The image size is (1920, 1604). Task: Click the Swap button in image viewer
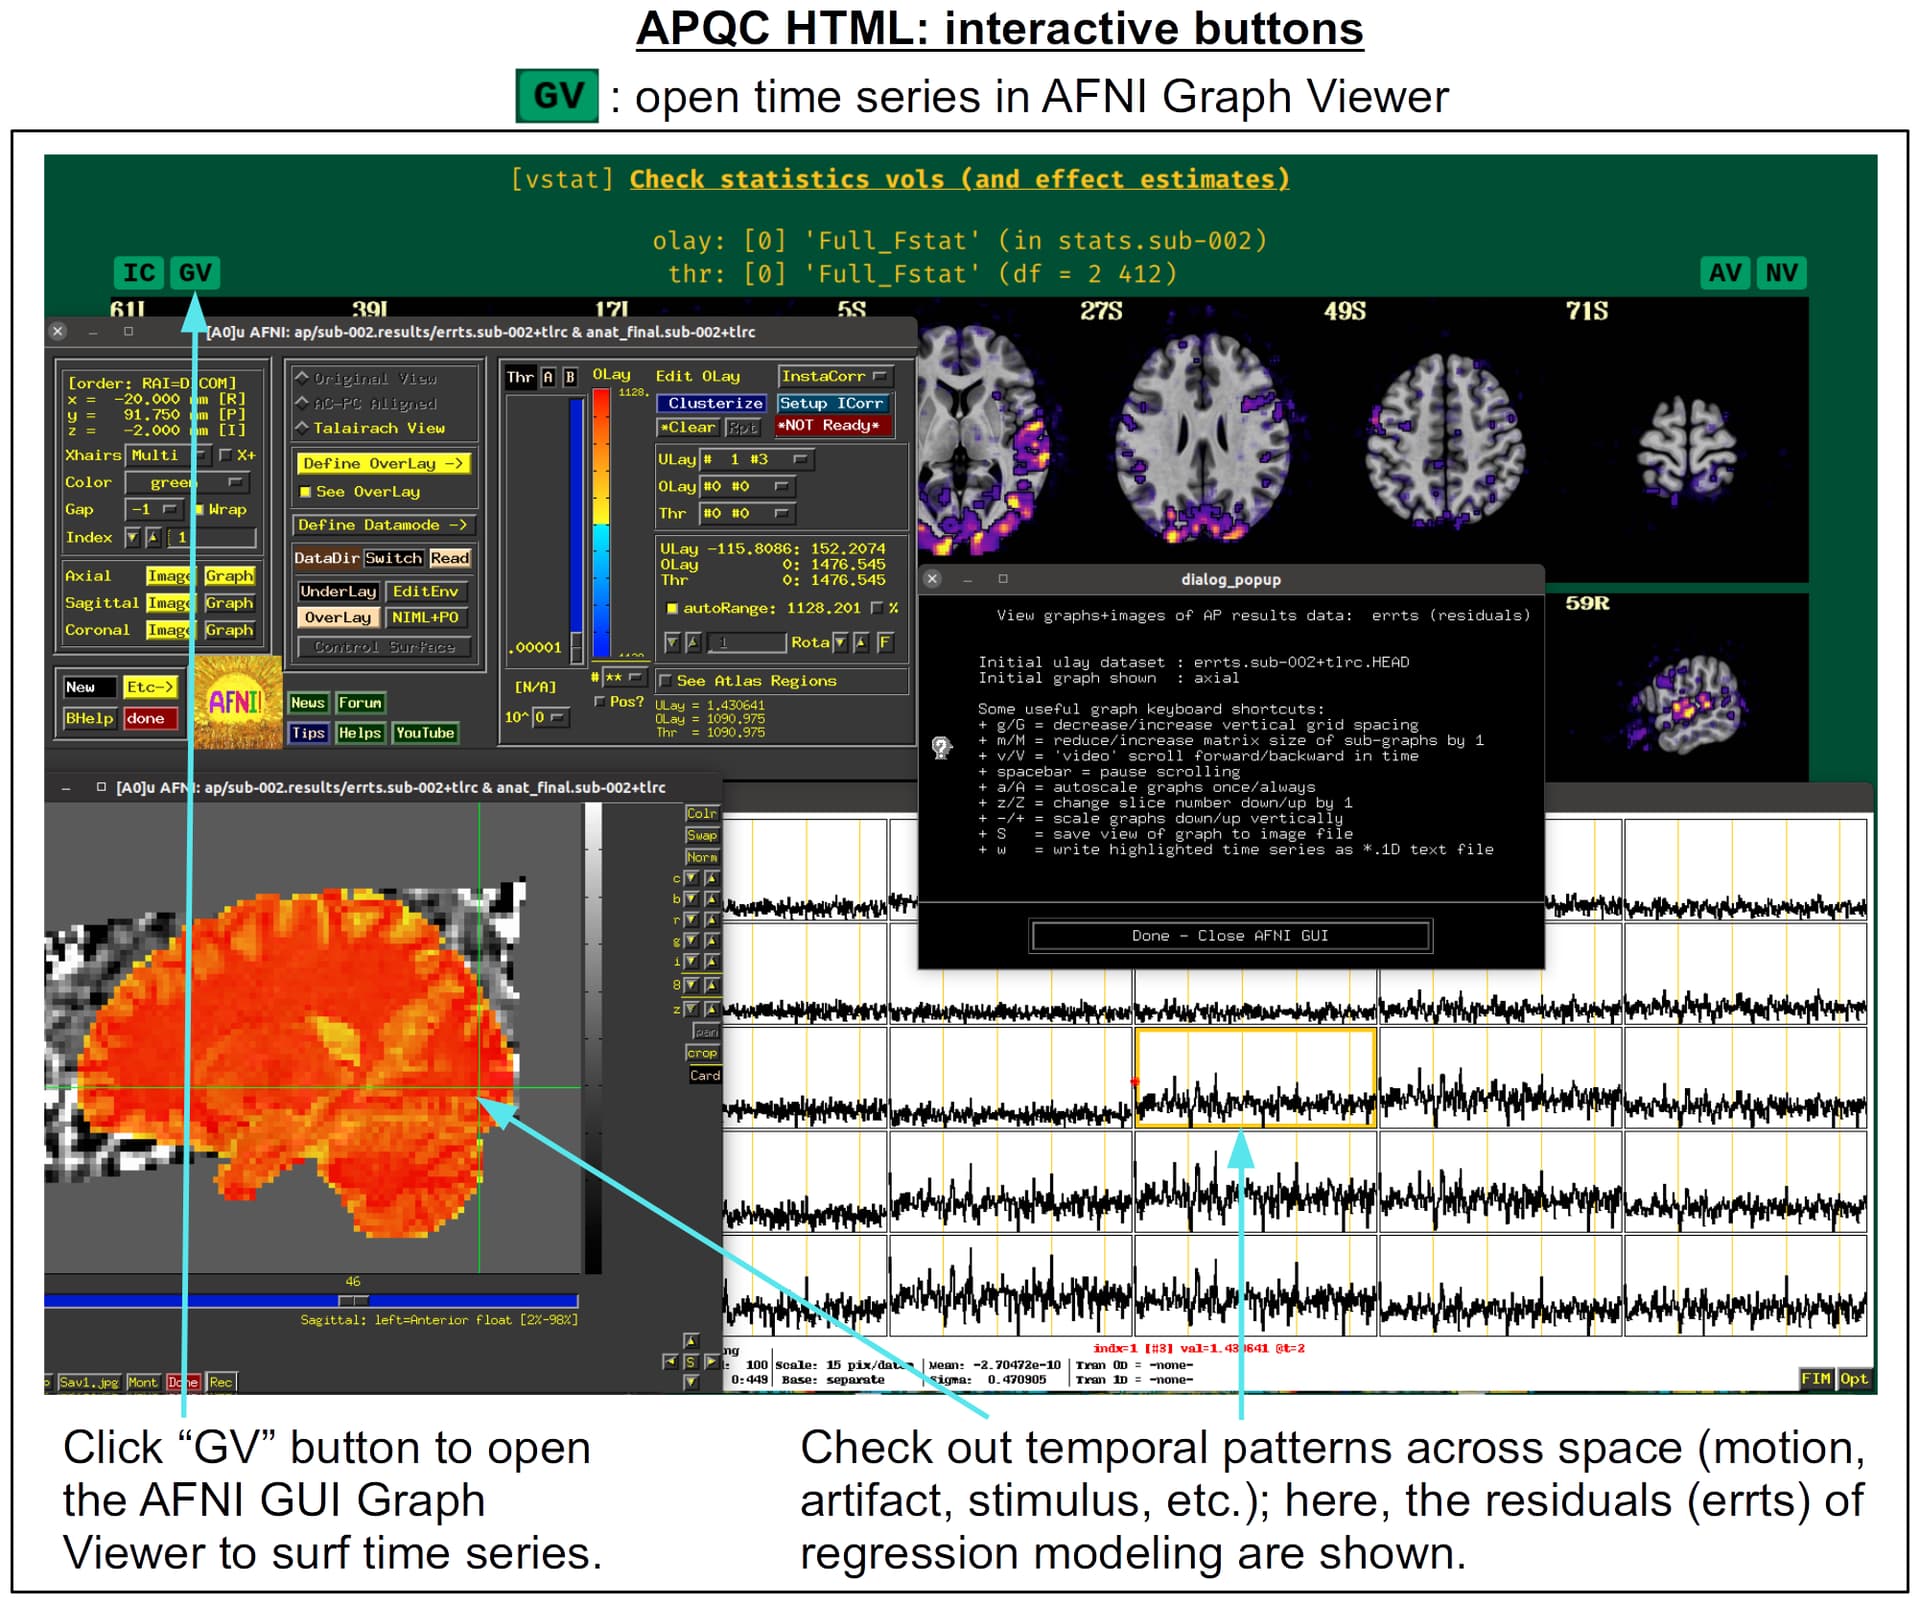click(x=701, y=836)
